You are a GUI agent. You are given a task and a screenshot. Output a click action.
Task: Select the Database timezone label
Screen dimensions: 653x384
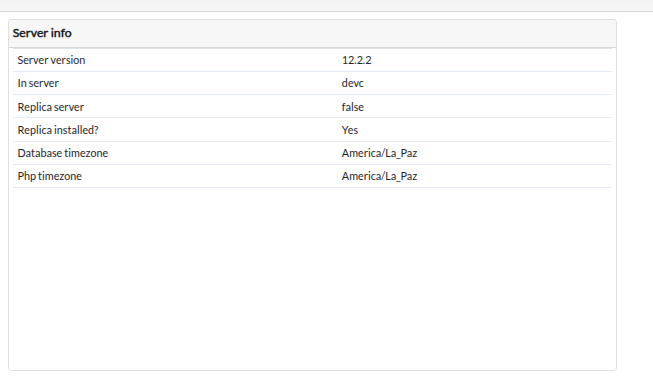tap(62, 153)
